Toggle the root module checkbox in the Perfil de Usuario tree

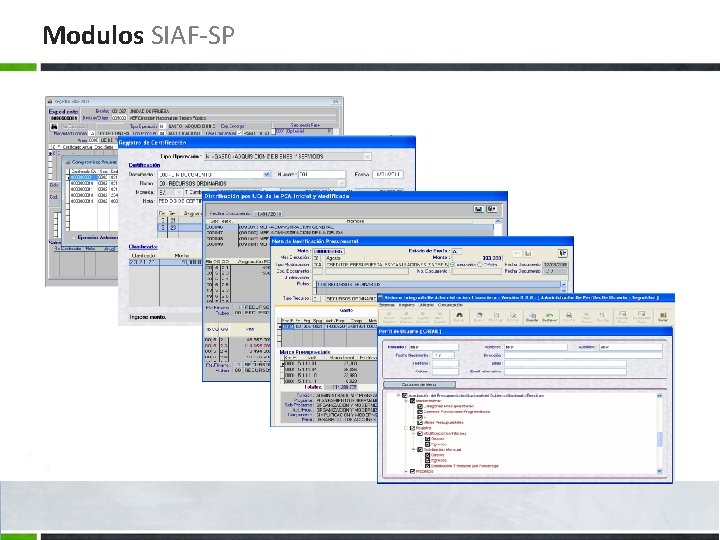click(x=405, y=395)
